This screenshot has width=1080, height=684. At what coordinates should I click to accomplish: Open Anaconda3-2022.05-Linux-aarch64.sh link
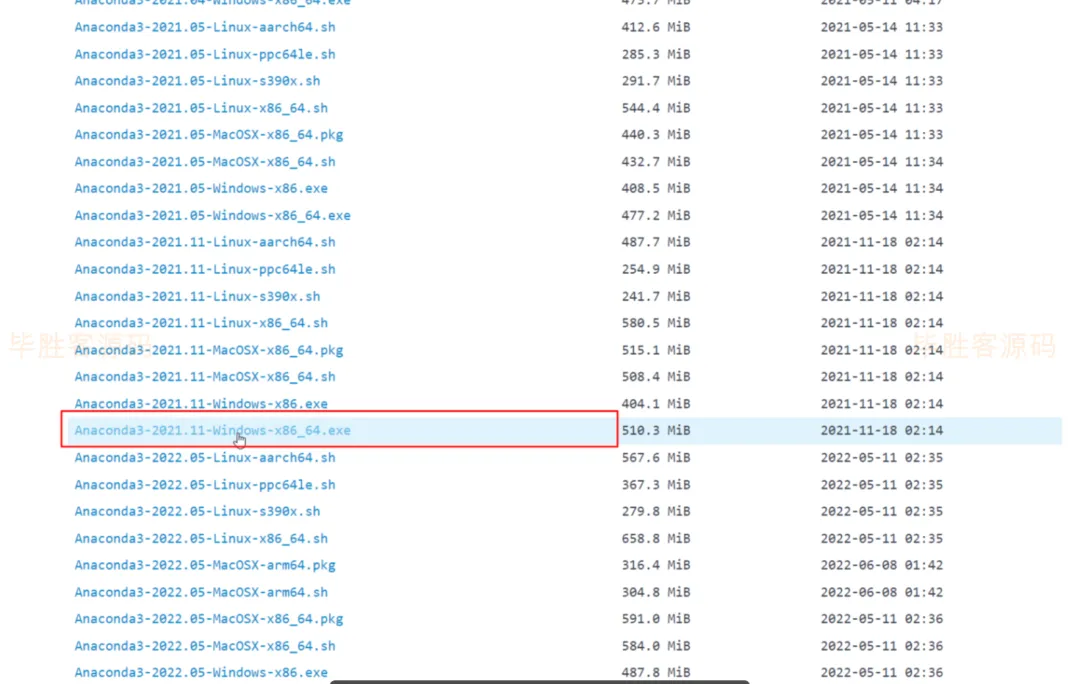(205, 458)
